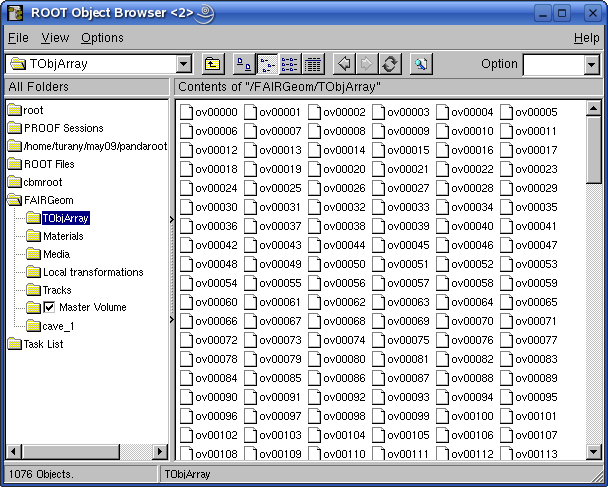Switch to list view mode

point(289,64)
